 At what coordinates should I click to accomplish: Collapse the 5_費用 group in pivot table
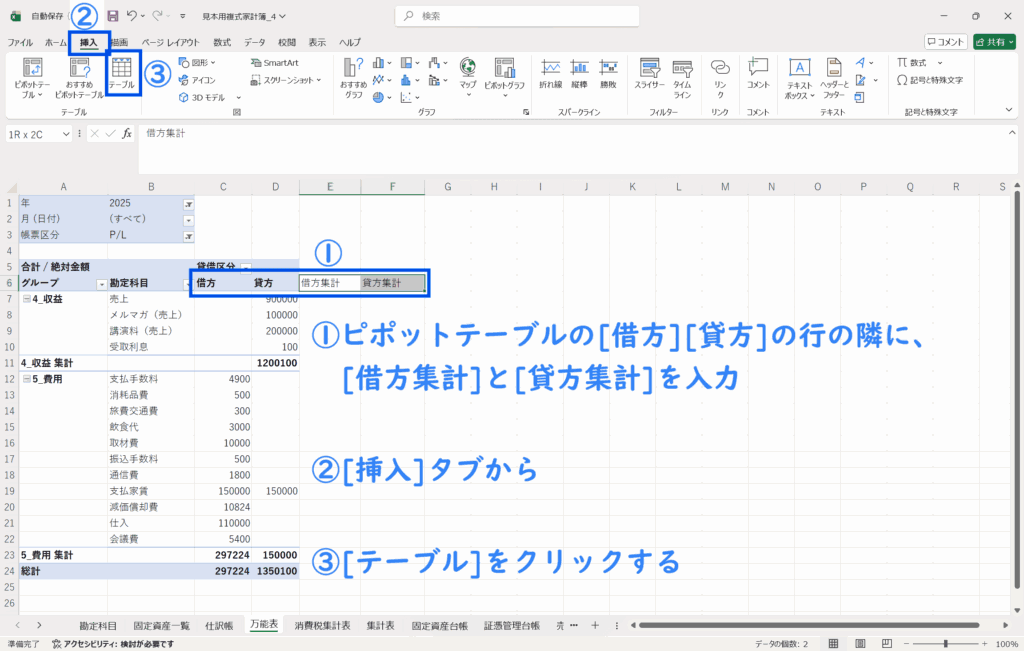[x=26, y=379]
